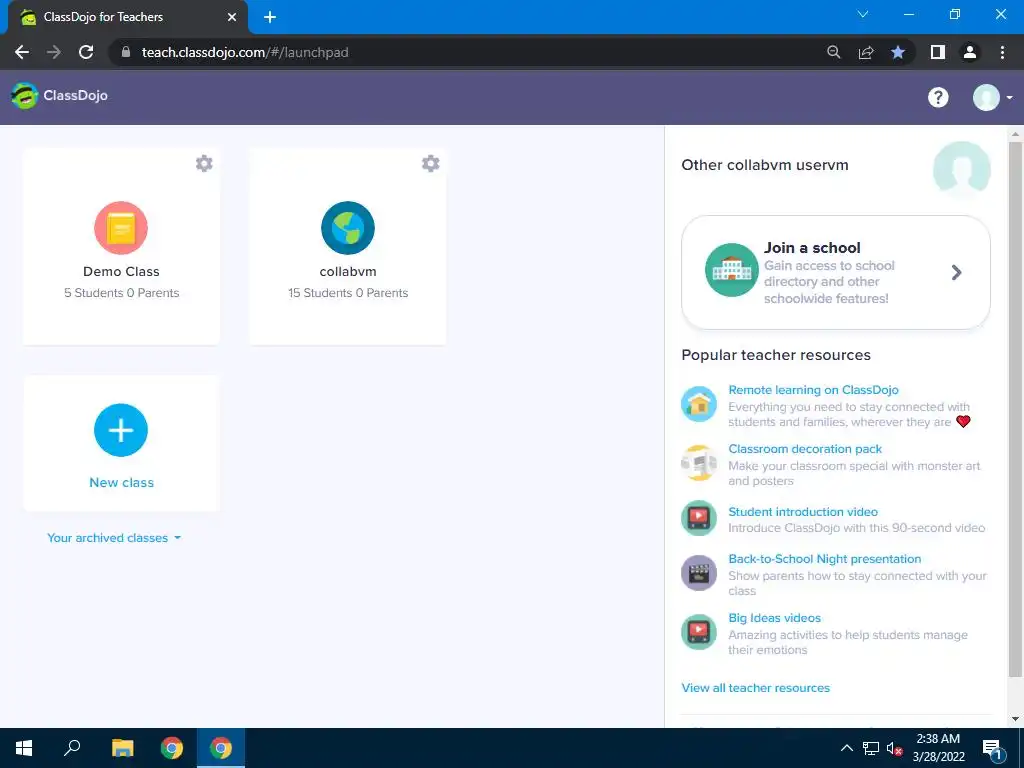Open a new browser tab
Viewport: 1024px width, 768px height.
270,17
